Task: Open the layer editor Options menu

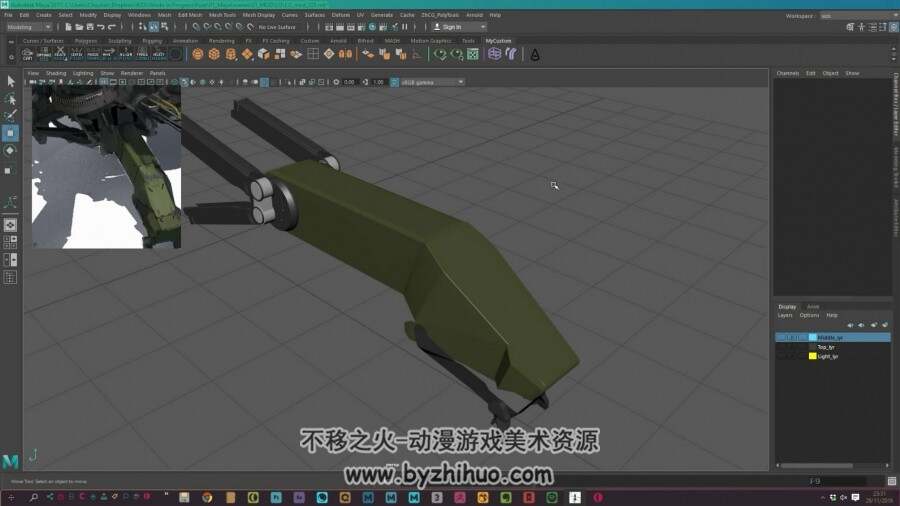Action: [x=809, y=315]
